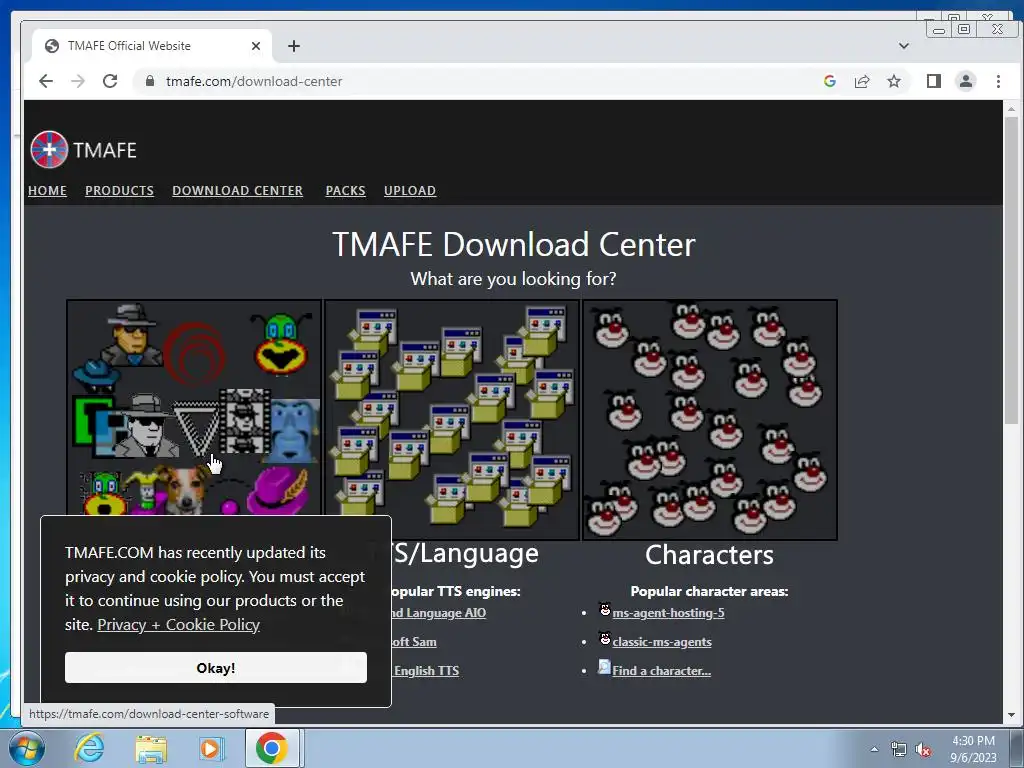Open the Windows Start orb
The image size is (1024, 768).
click(x=27, y=748)
